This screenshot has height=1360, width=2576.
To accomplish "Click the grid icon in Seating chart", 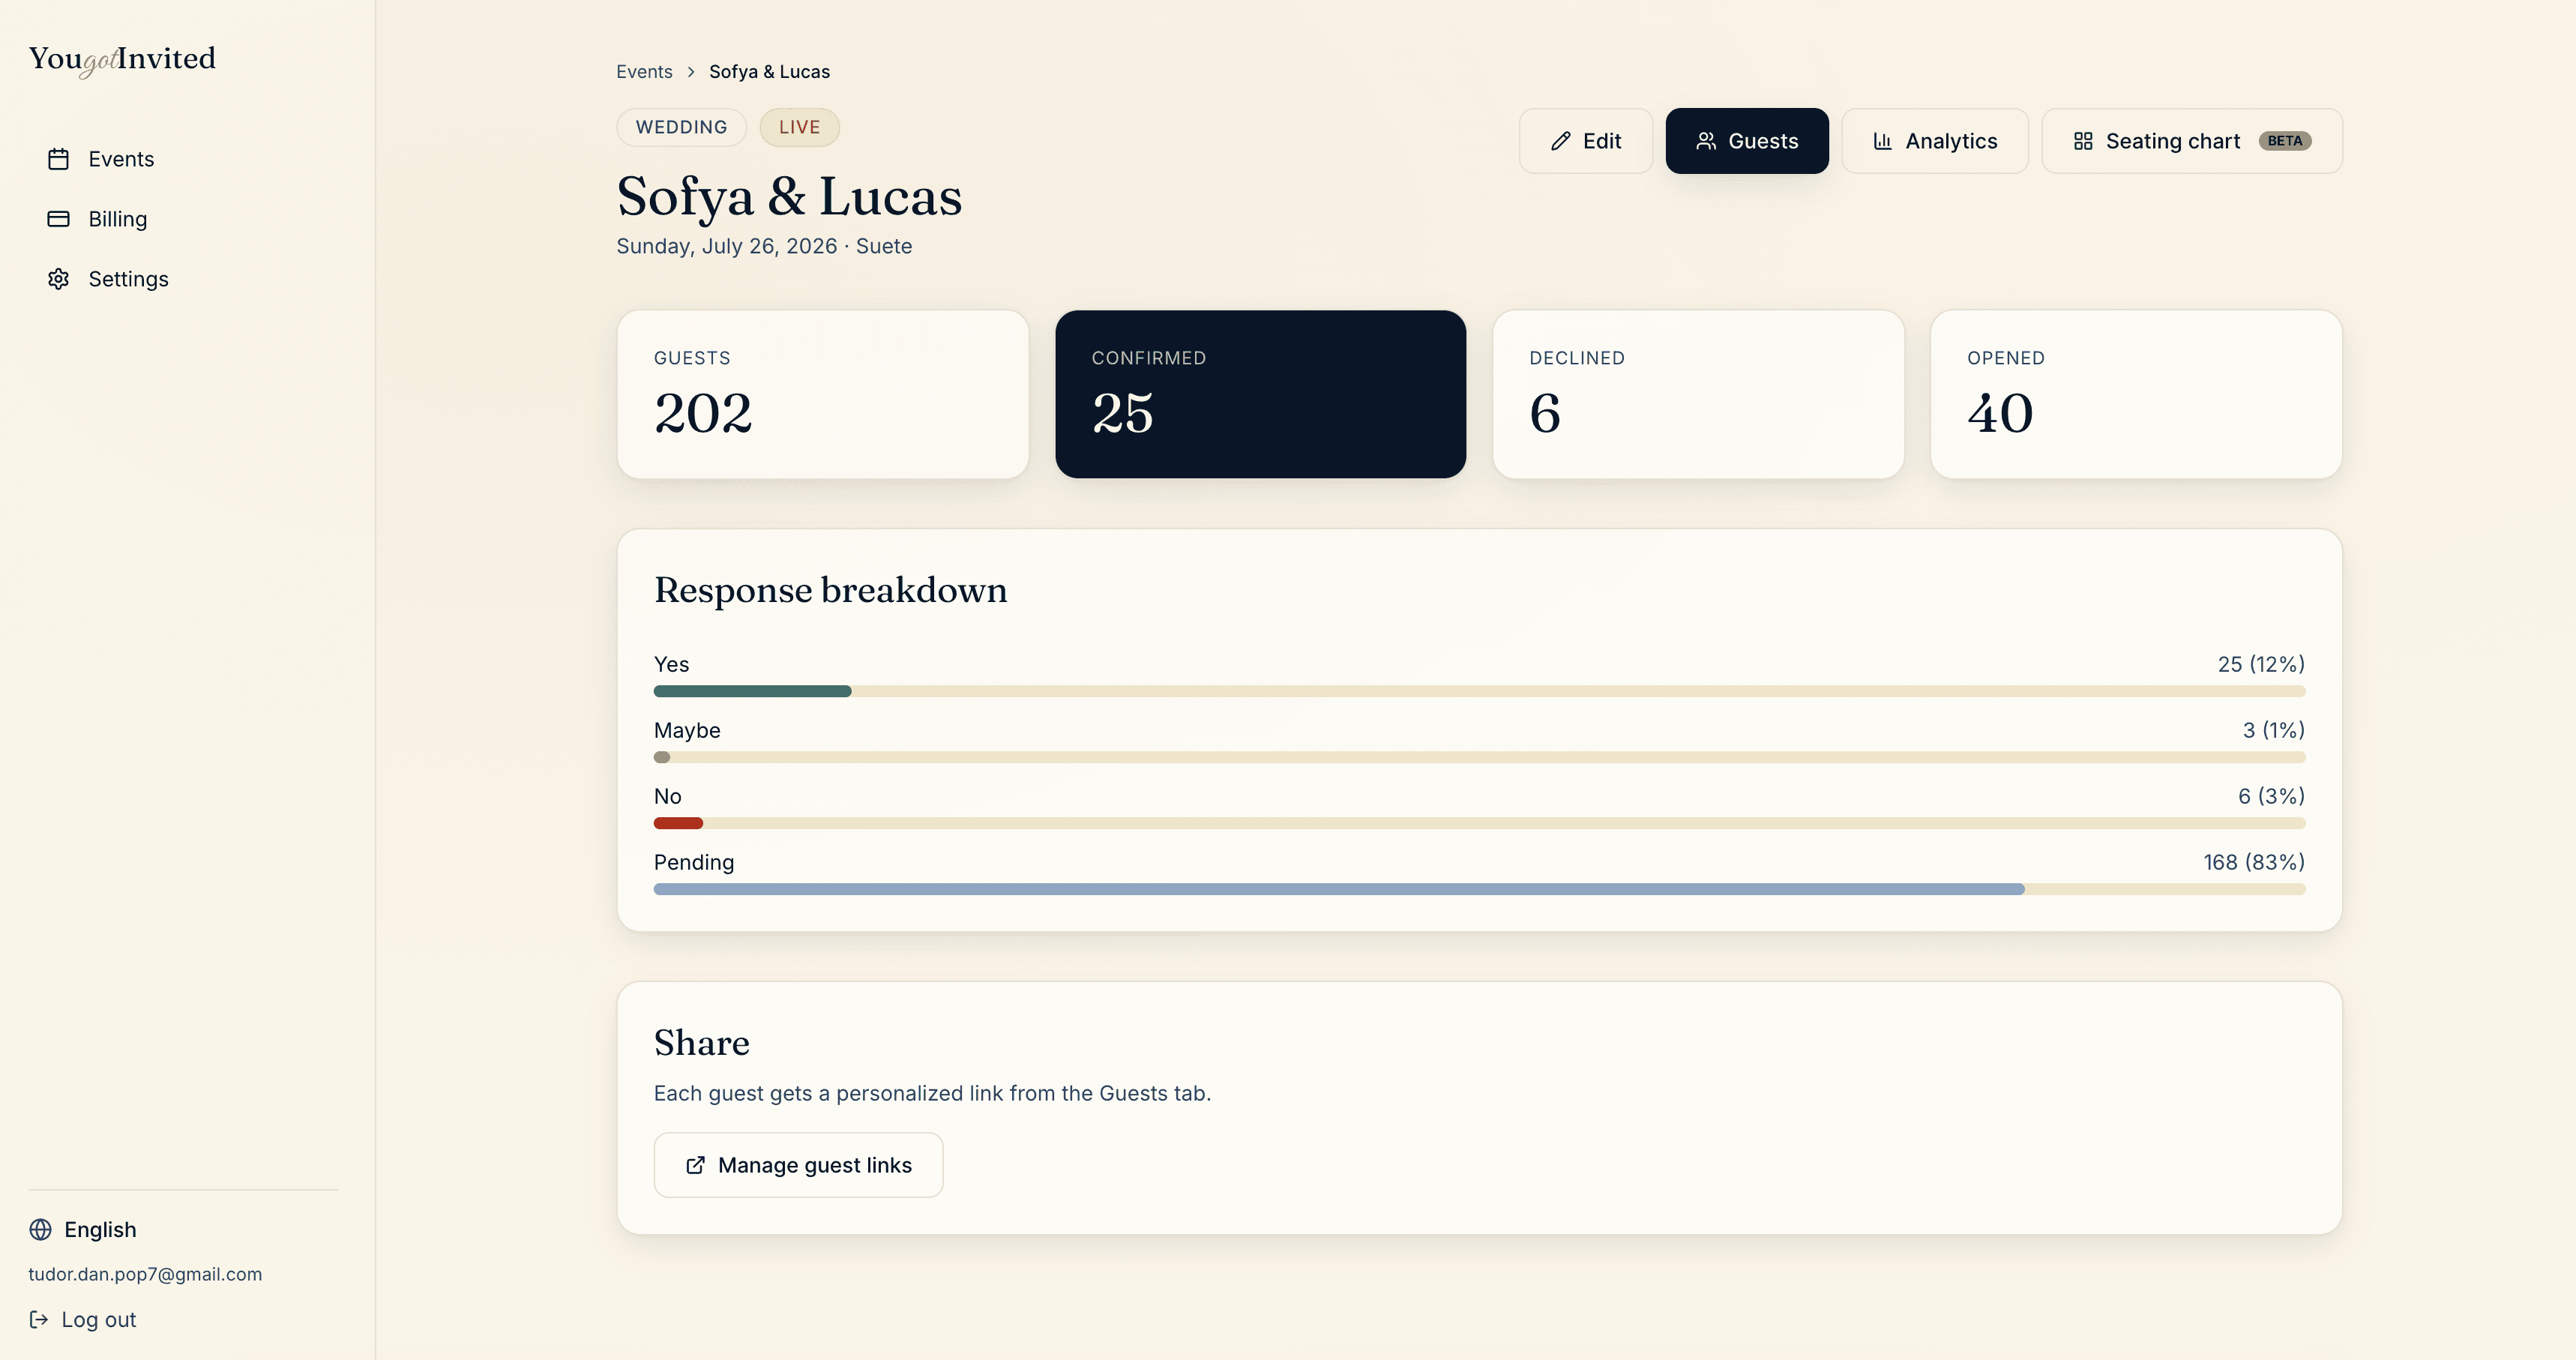I will (x=2083, y=141).
